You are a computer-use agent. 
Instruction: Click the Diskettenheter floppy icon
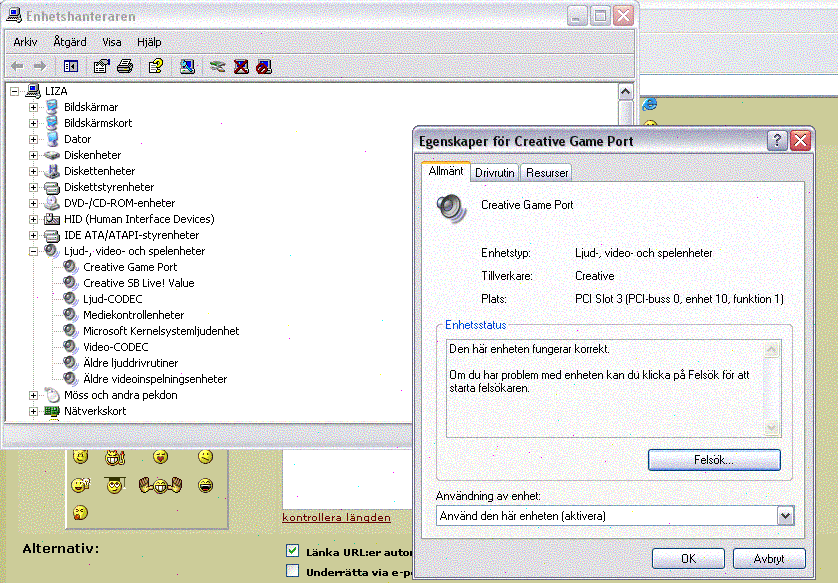(52, 171)
